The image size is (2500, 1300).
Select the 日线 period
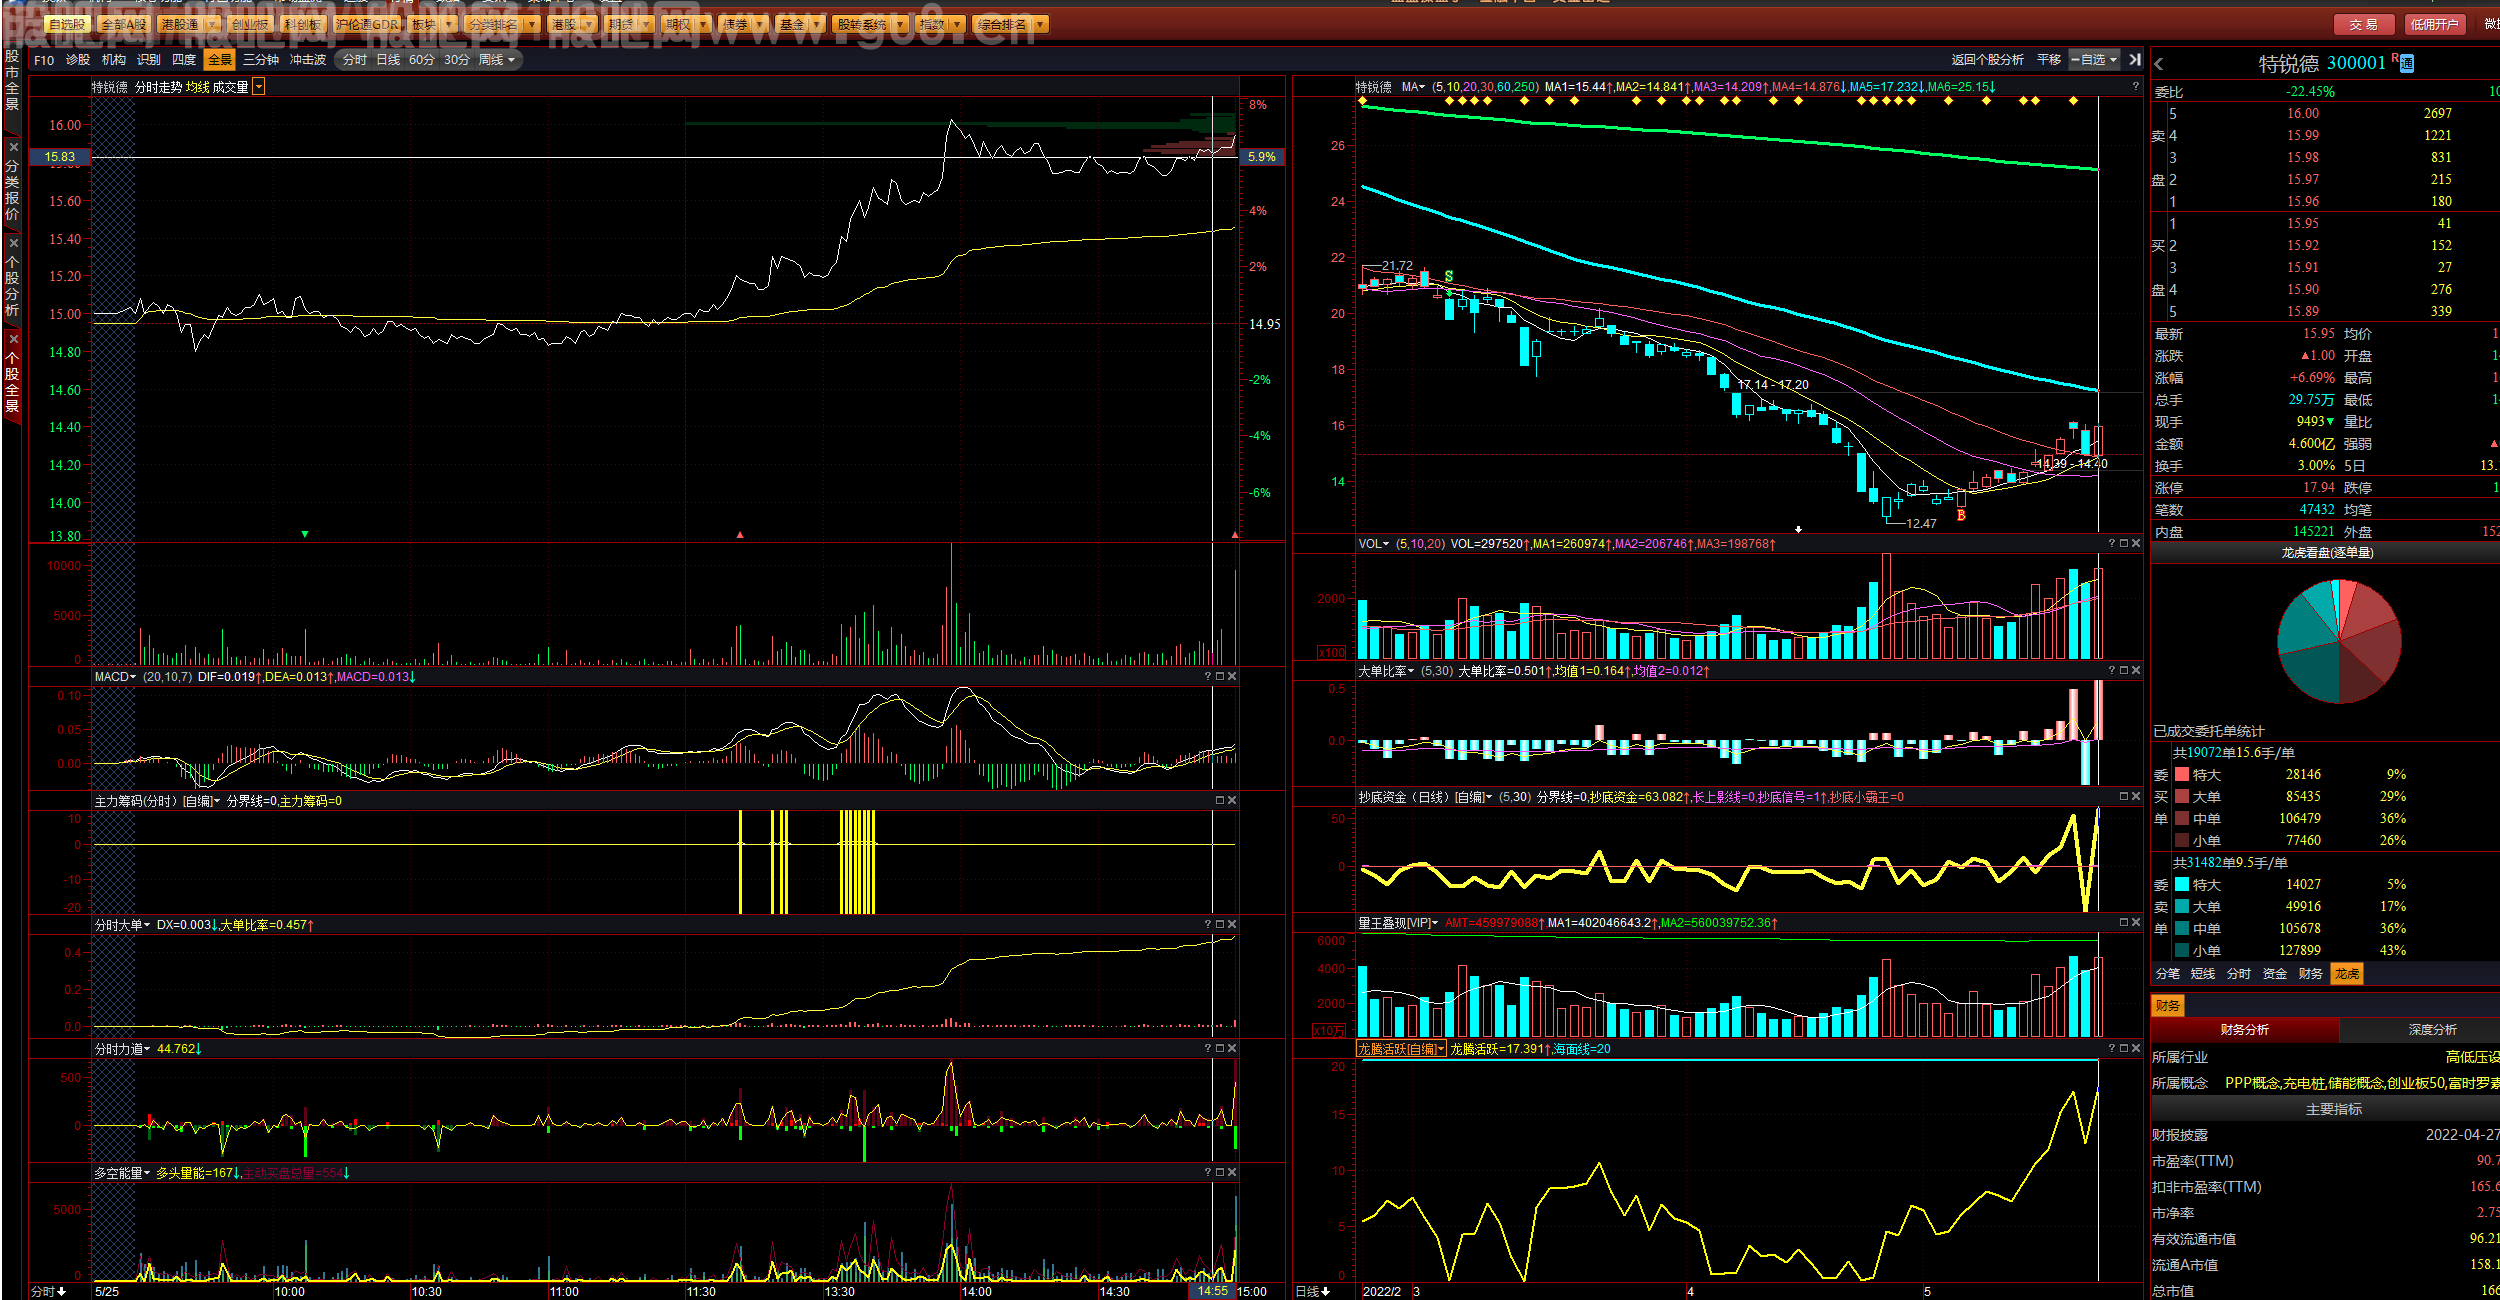click(x=388, y=60)
